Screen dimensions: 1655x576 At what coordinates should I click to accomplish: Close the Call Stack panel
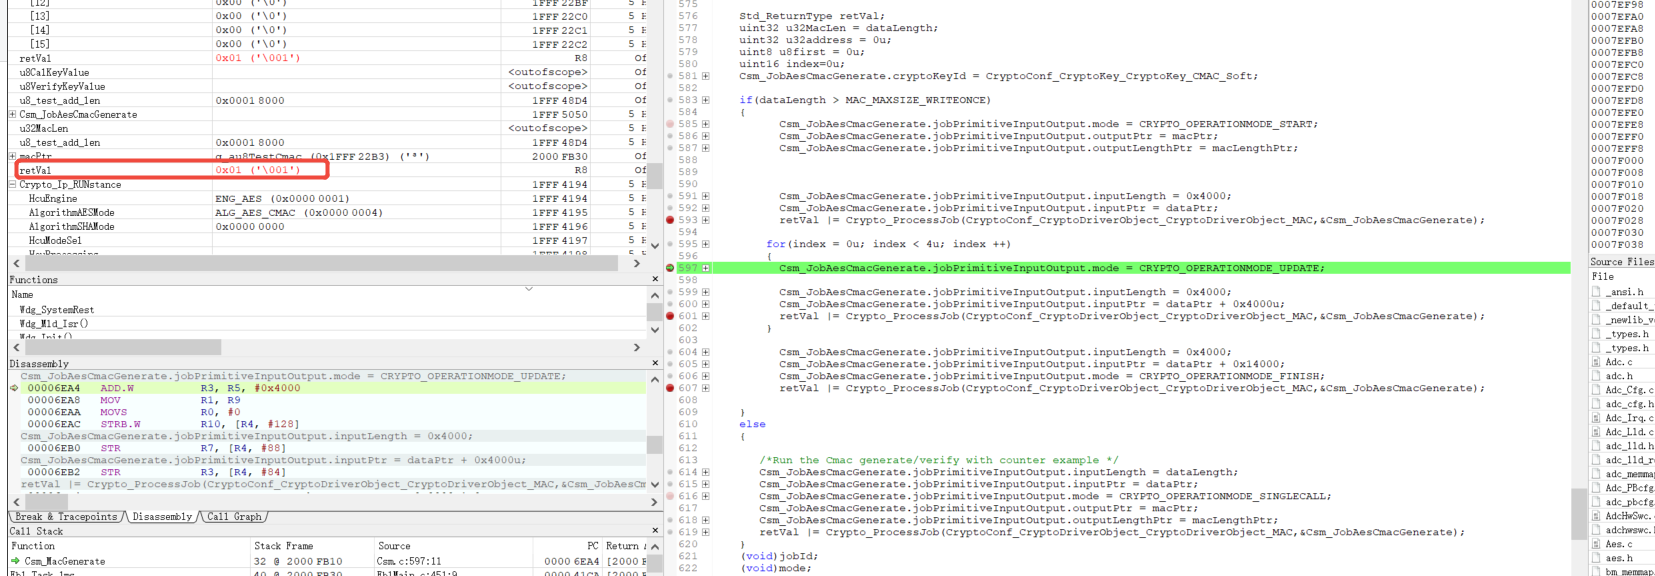coord(655,531)
